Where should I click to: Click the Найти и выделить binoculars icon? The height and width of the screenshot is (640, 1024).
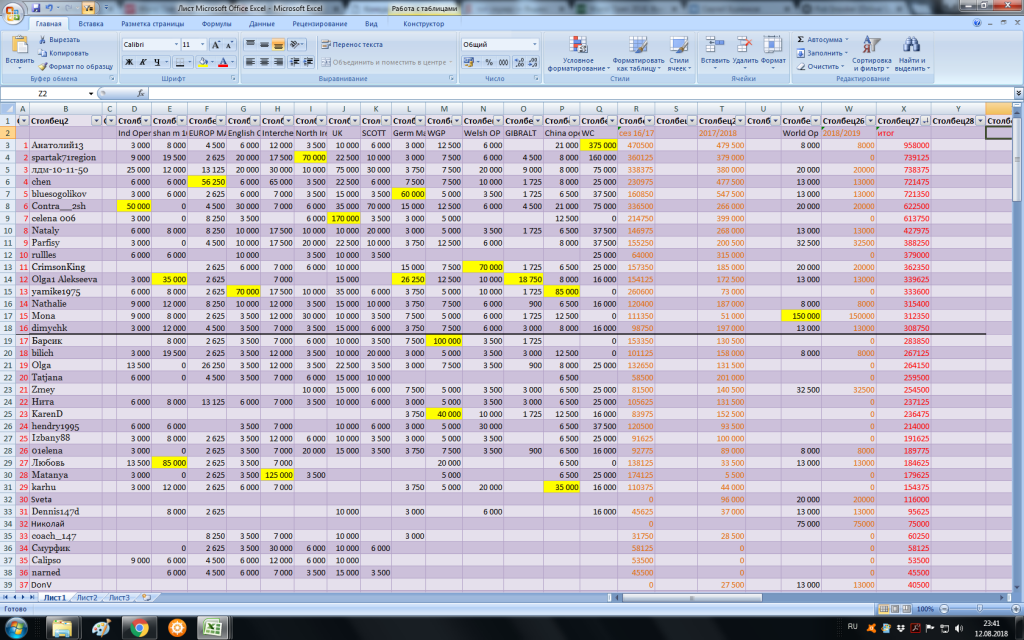(x=911, y=45)
